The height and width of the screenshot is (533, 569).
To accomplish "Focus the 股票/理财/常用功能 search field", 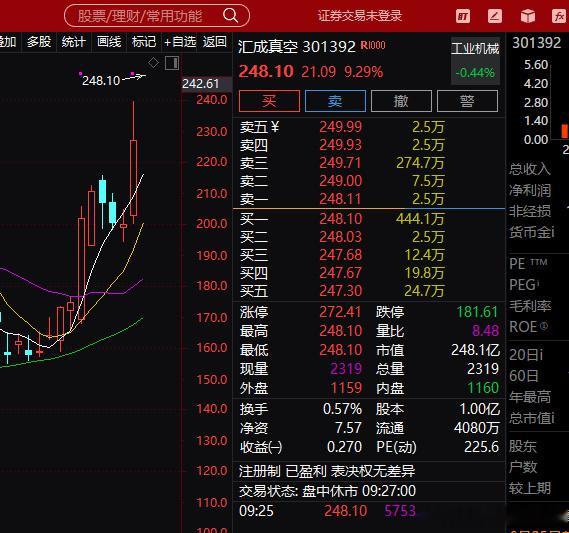I will [x=157, y=16].
